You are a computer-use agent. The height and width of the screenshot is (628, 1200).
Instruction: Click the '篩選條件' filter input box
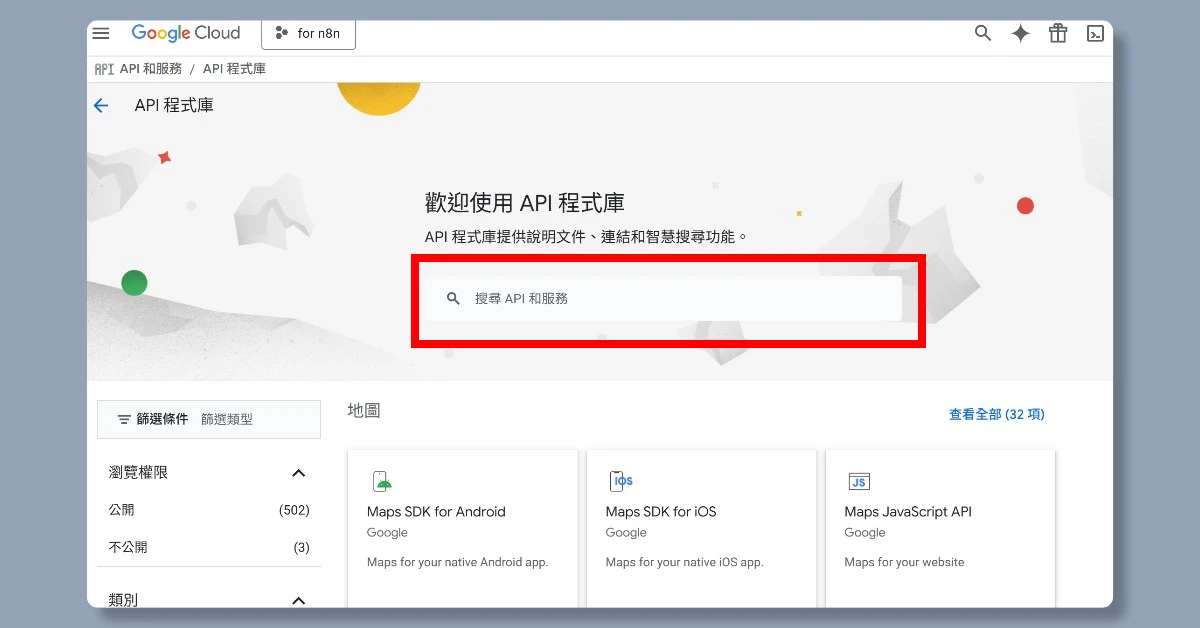coord(209,419)
